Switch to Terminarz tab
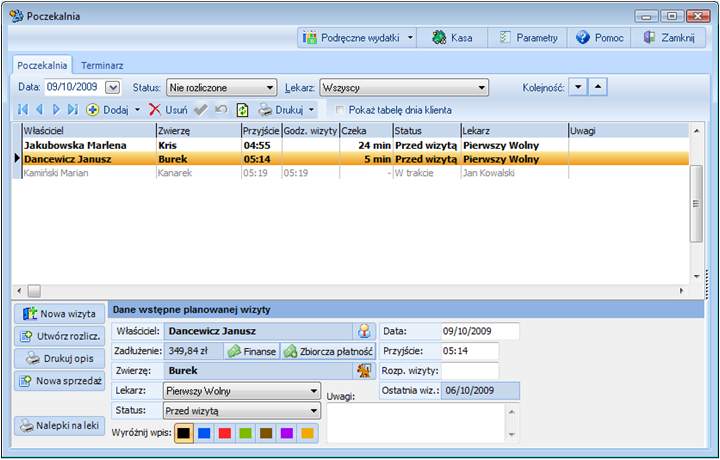 coord(102,66)
